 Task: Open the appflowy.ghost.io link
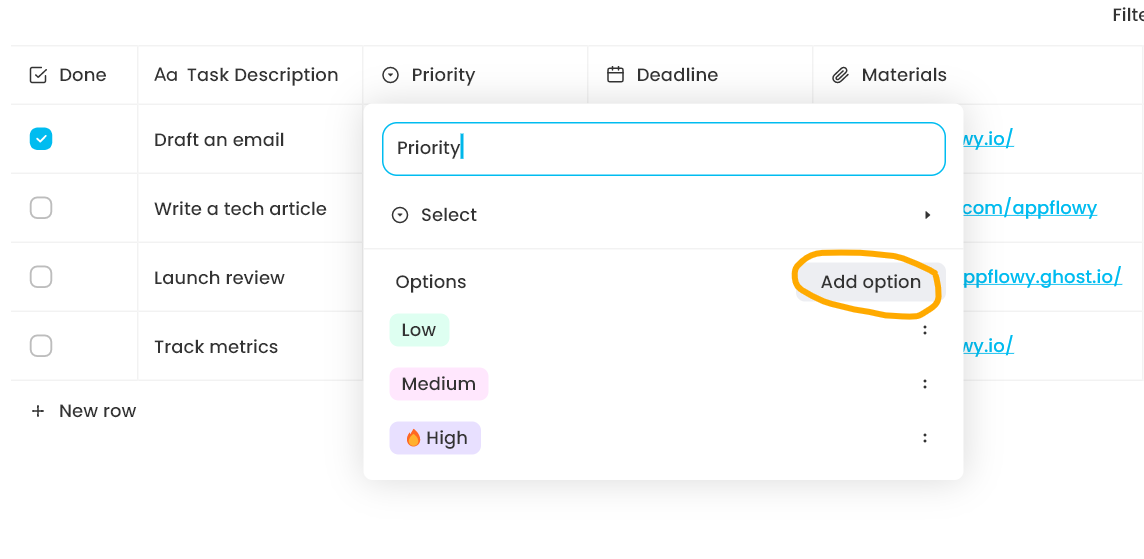point(1041,277)
